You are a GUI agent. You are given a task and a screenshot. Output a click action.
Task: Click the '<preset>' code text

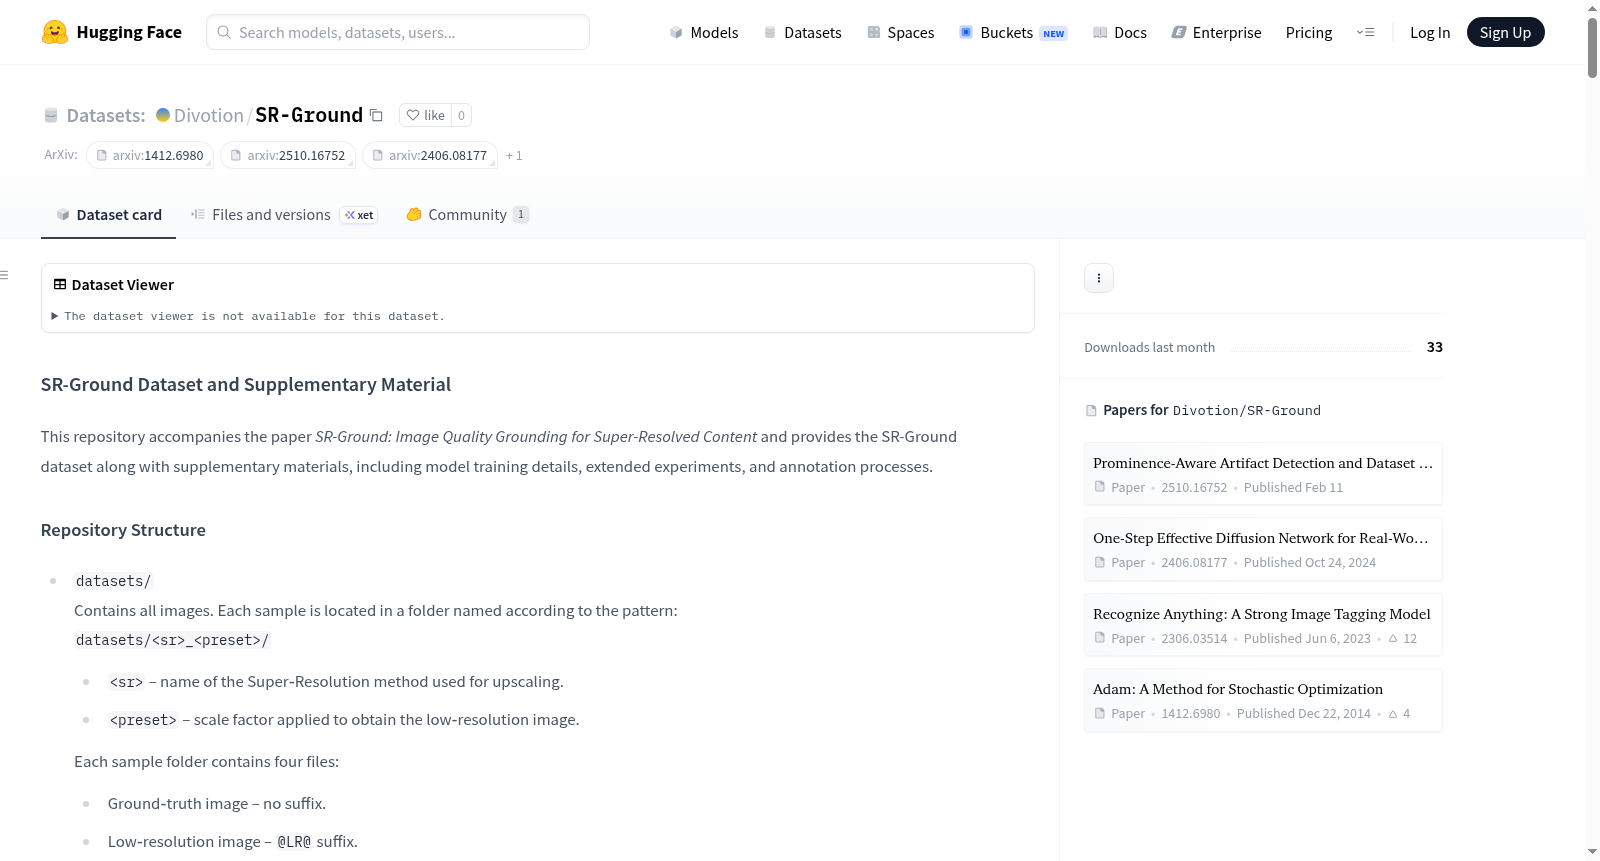(x=143, y=720)
